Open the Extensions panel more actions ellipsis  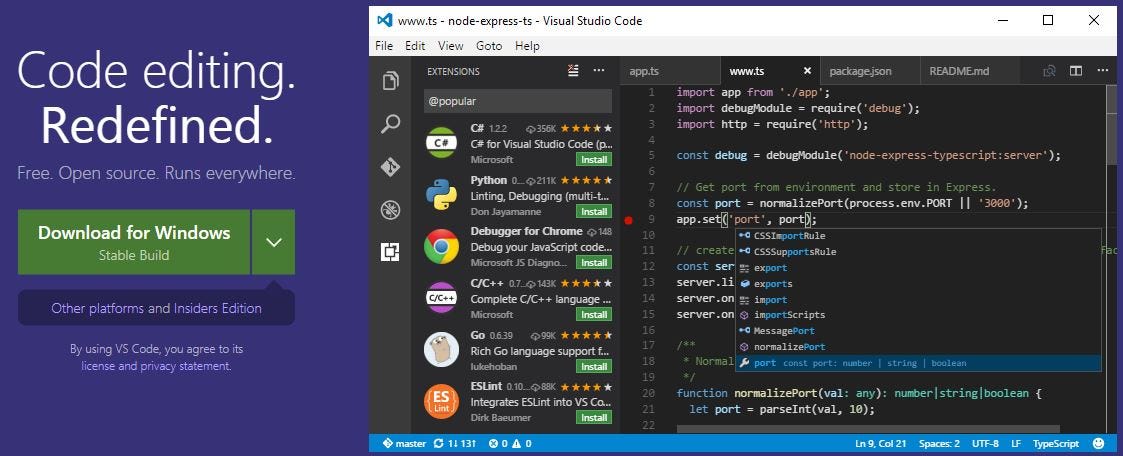599,71
